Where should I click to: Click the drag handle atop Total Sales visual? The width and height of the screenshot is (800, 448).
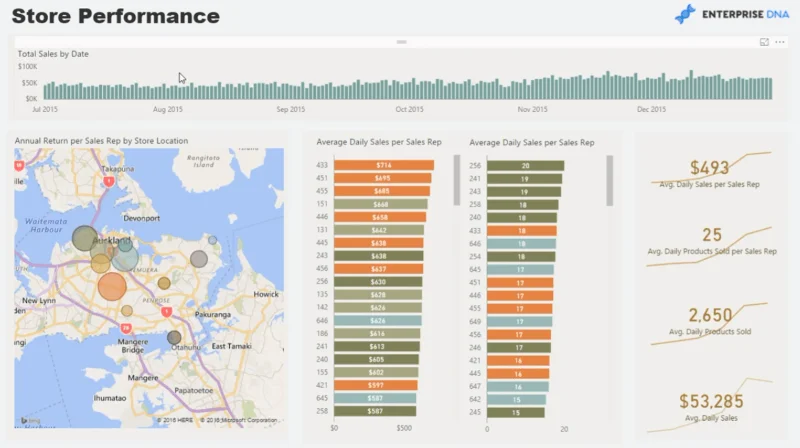402,42
